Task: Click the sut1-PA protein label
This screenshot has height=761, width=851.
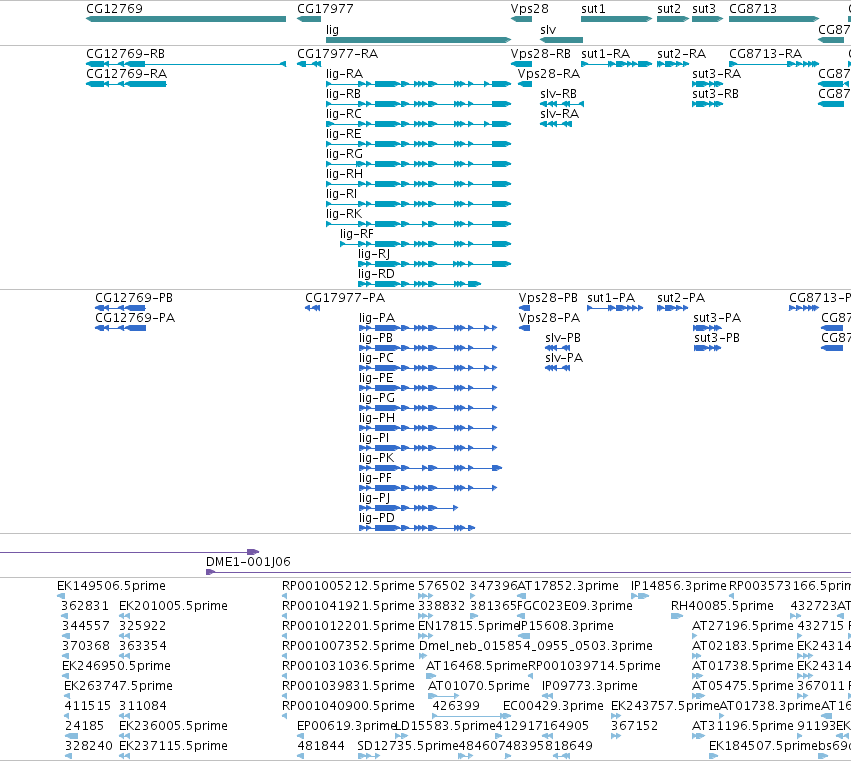Action: [x=611, y=298]
